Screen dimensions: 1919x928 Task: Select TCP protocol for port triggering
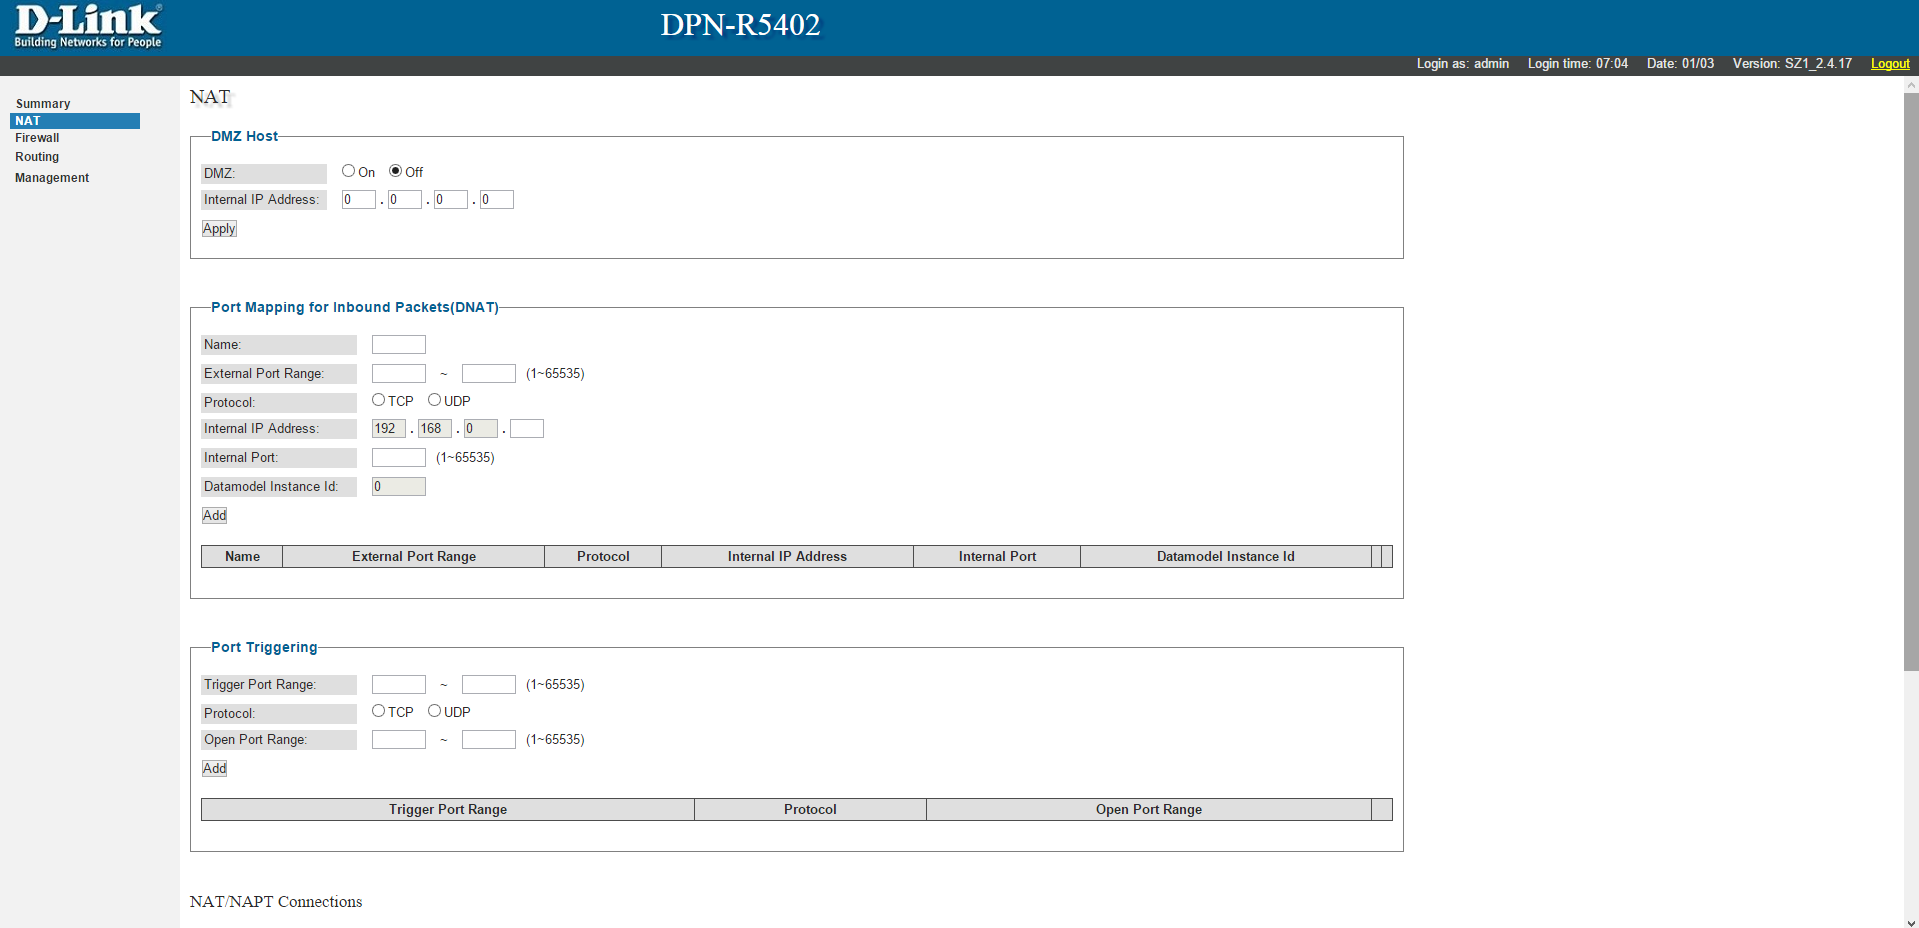pos(378,711)
